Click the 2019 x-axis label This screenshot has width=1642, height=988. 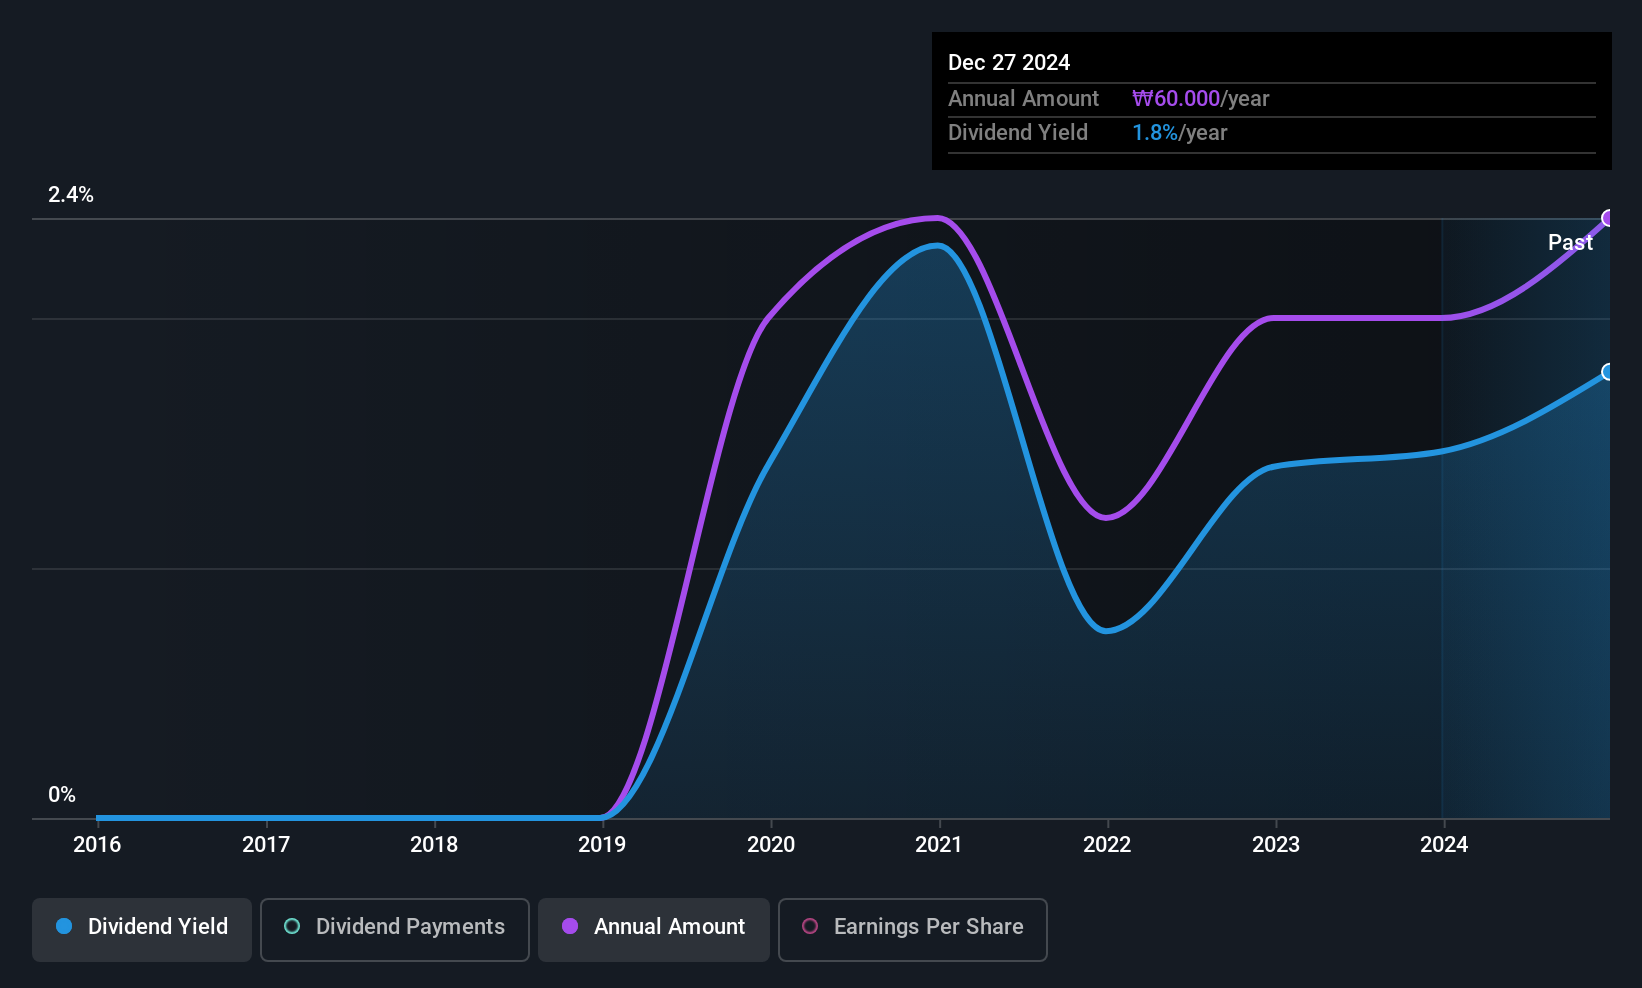[x=602, y=845]
